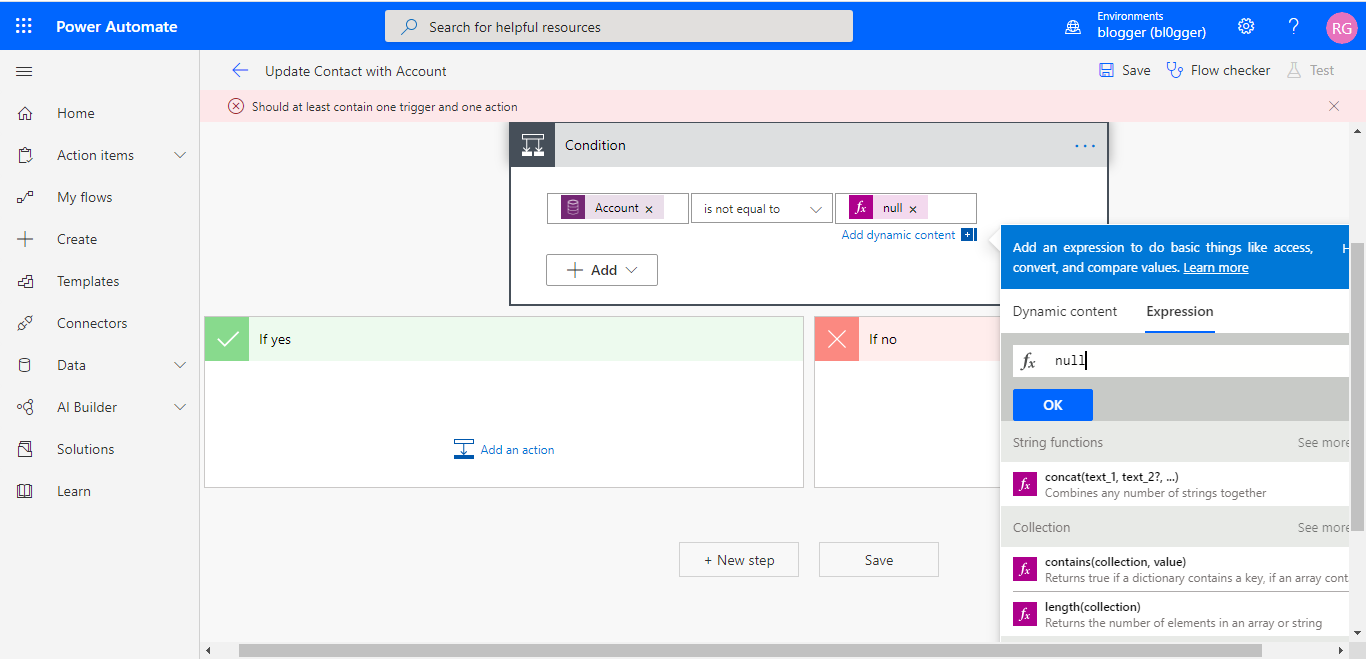Click the Add dynamic content plus icon
This screenshot has height=659, width=1366.
pyautogui.click(x=967, y=234)
